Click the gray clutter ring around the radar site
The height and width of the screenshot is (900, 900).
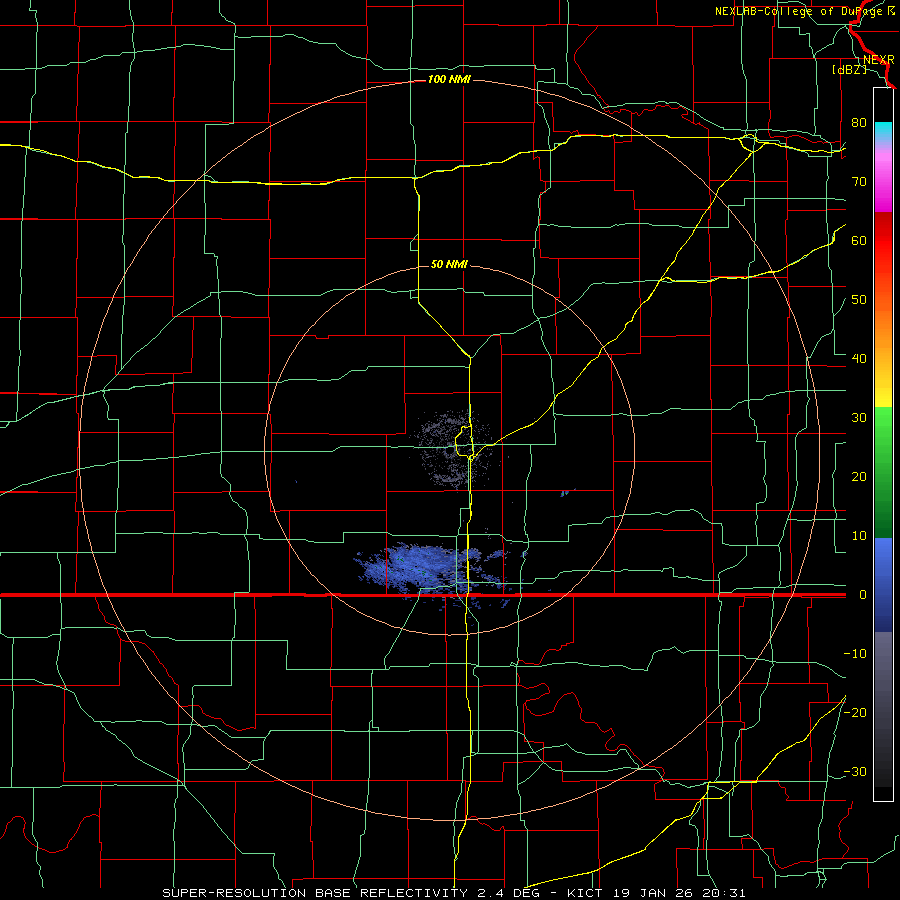(x=453, y=449)
